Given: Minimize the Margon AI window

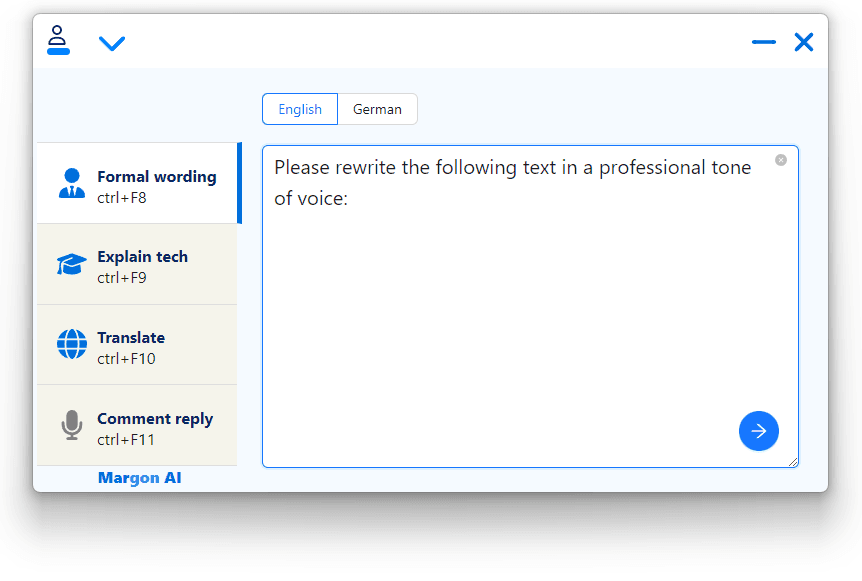Looking at the screenshot, I should [764, 42].
